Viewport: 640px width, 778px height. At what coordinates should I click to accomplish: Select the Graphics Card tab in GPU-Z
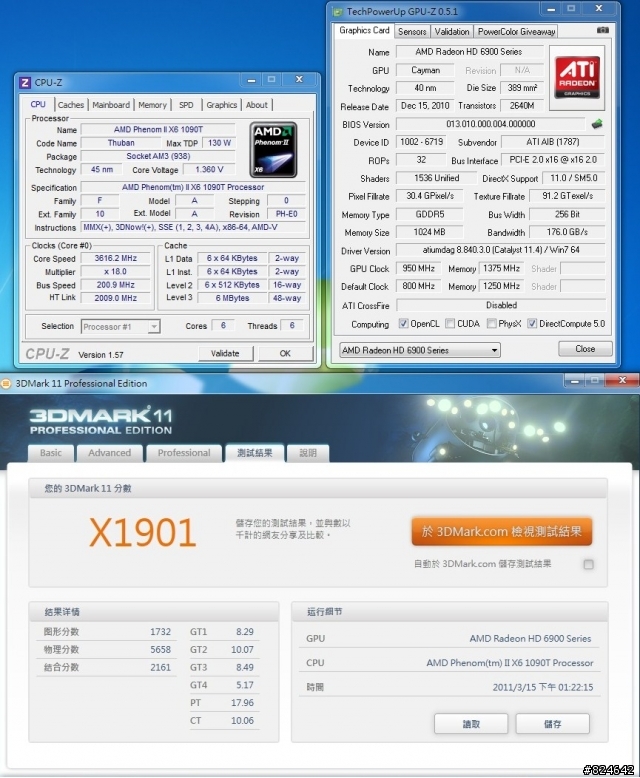364,30
